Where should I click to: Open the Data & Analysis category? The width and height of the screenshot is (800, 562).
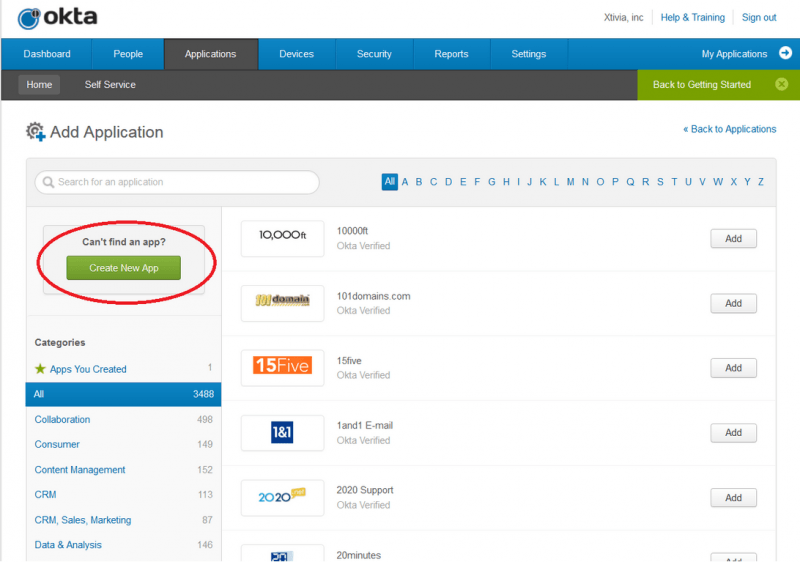(68, 545)
